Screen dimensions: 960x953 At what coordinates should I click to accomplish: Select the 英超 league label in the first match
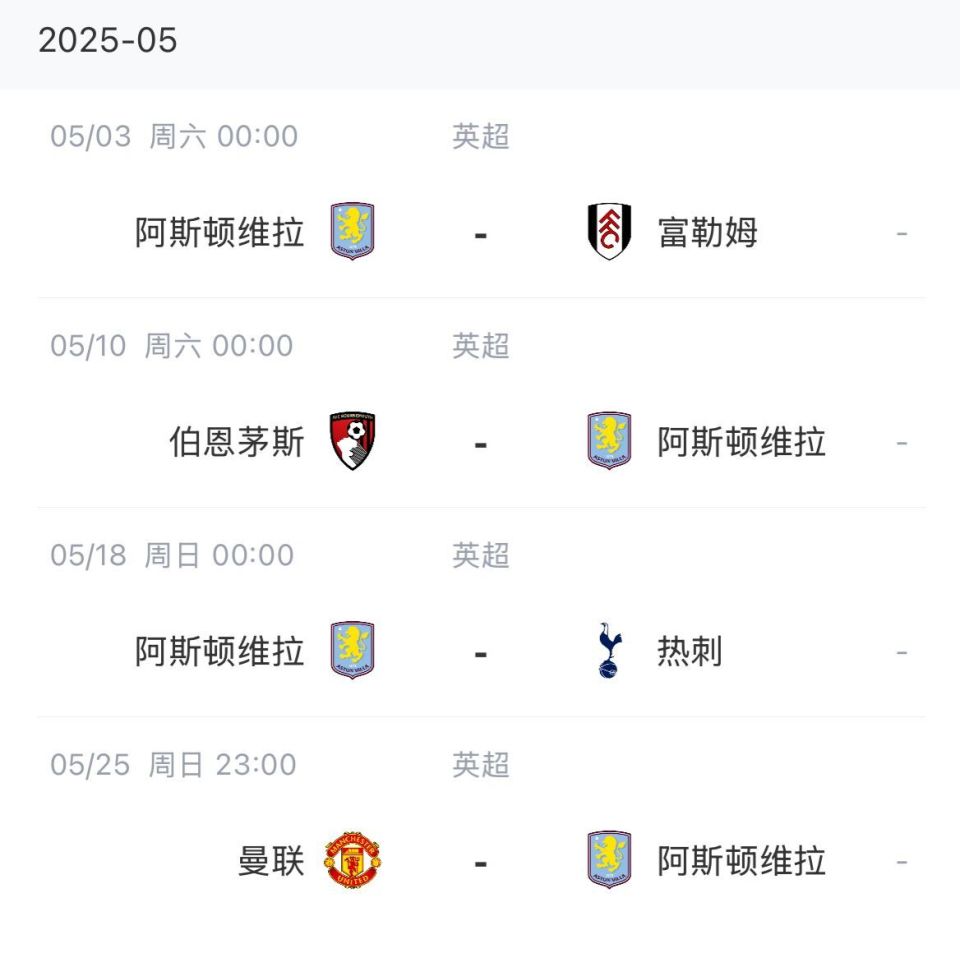pyautogui.click(x=480, y=138)
